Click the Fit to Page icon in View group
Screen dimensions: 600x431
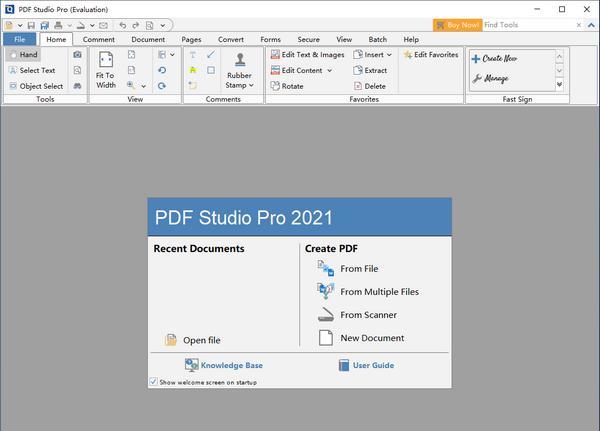(x=131, y=55)
